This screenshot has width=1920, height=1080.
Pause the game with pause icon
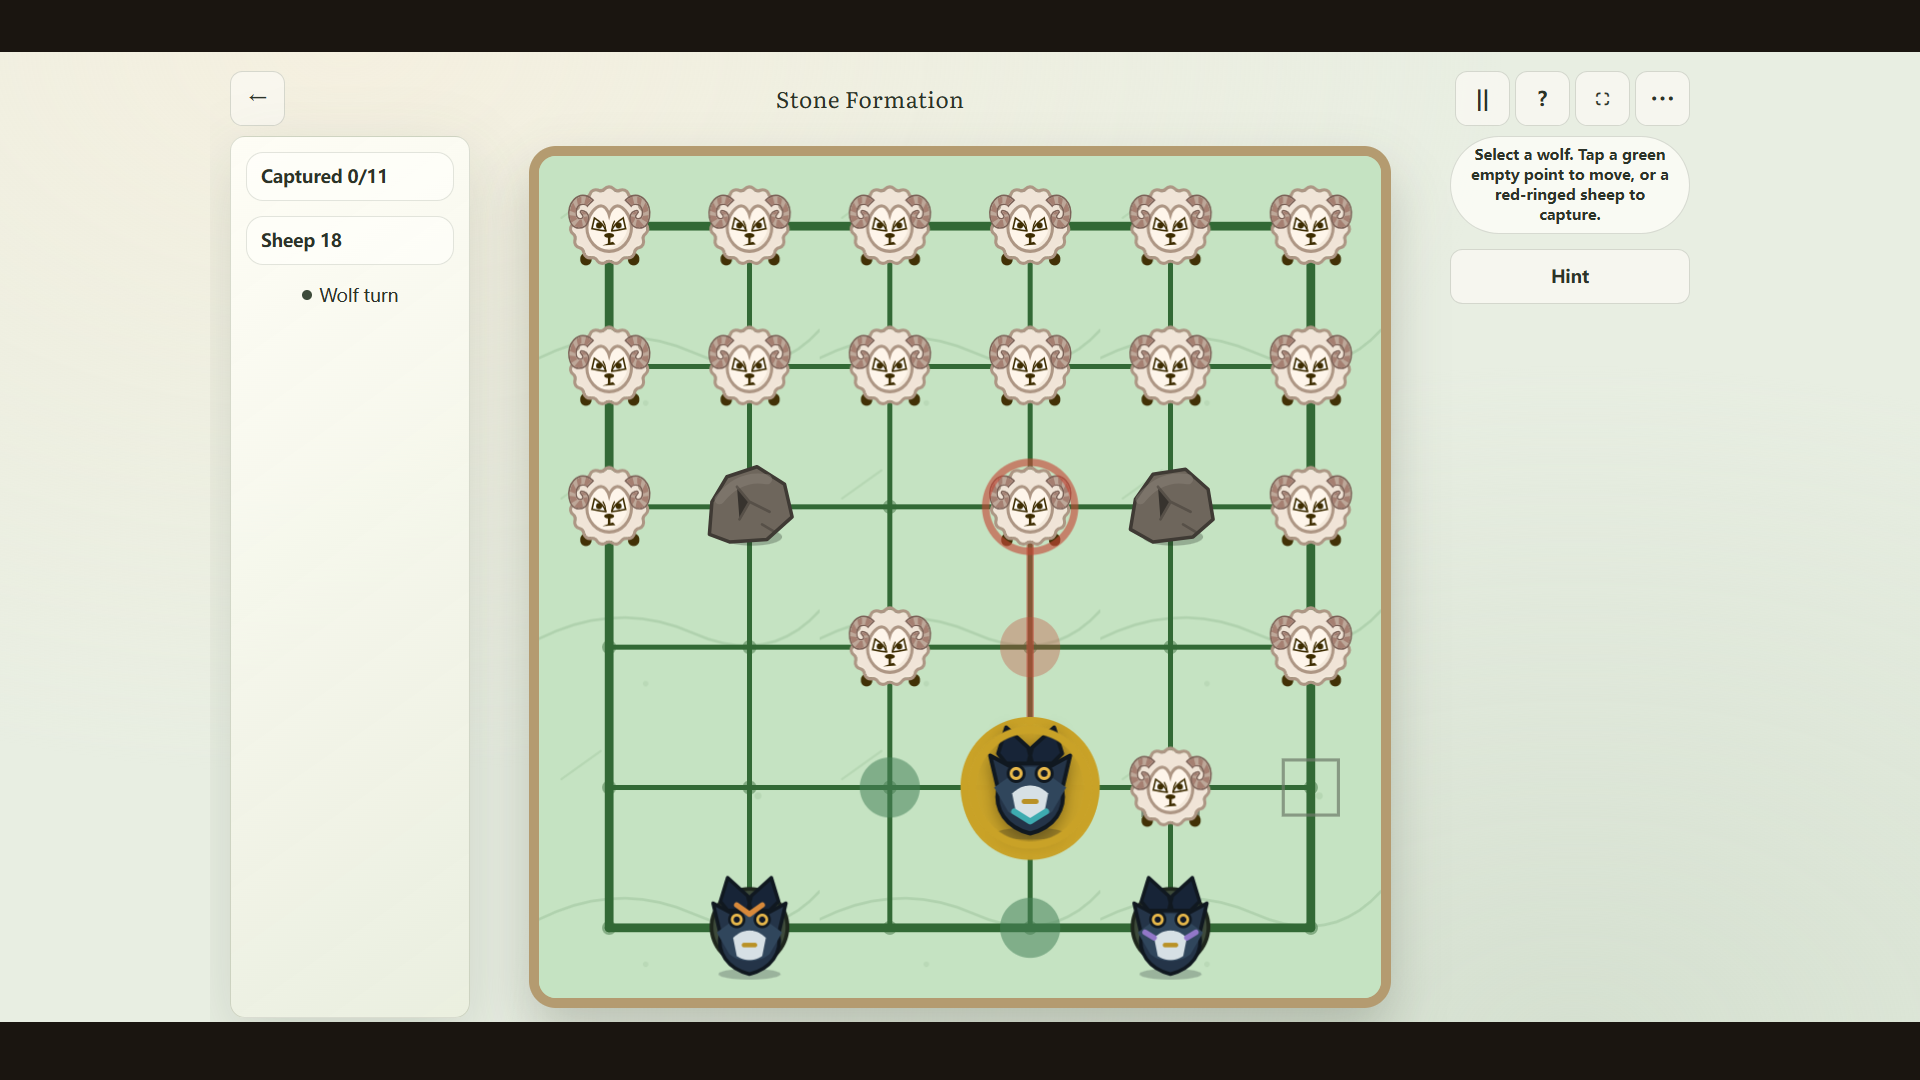[x=1482, y=98]
